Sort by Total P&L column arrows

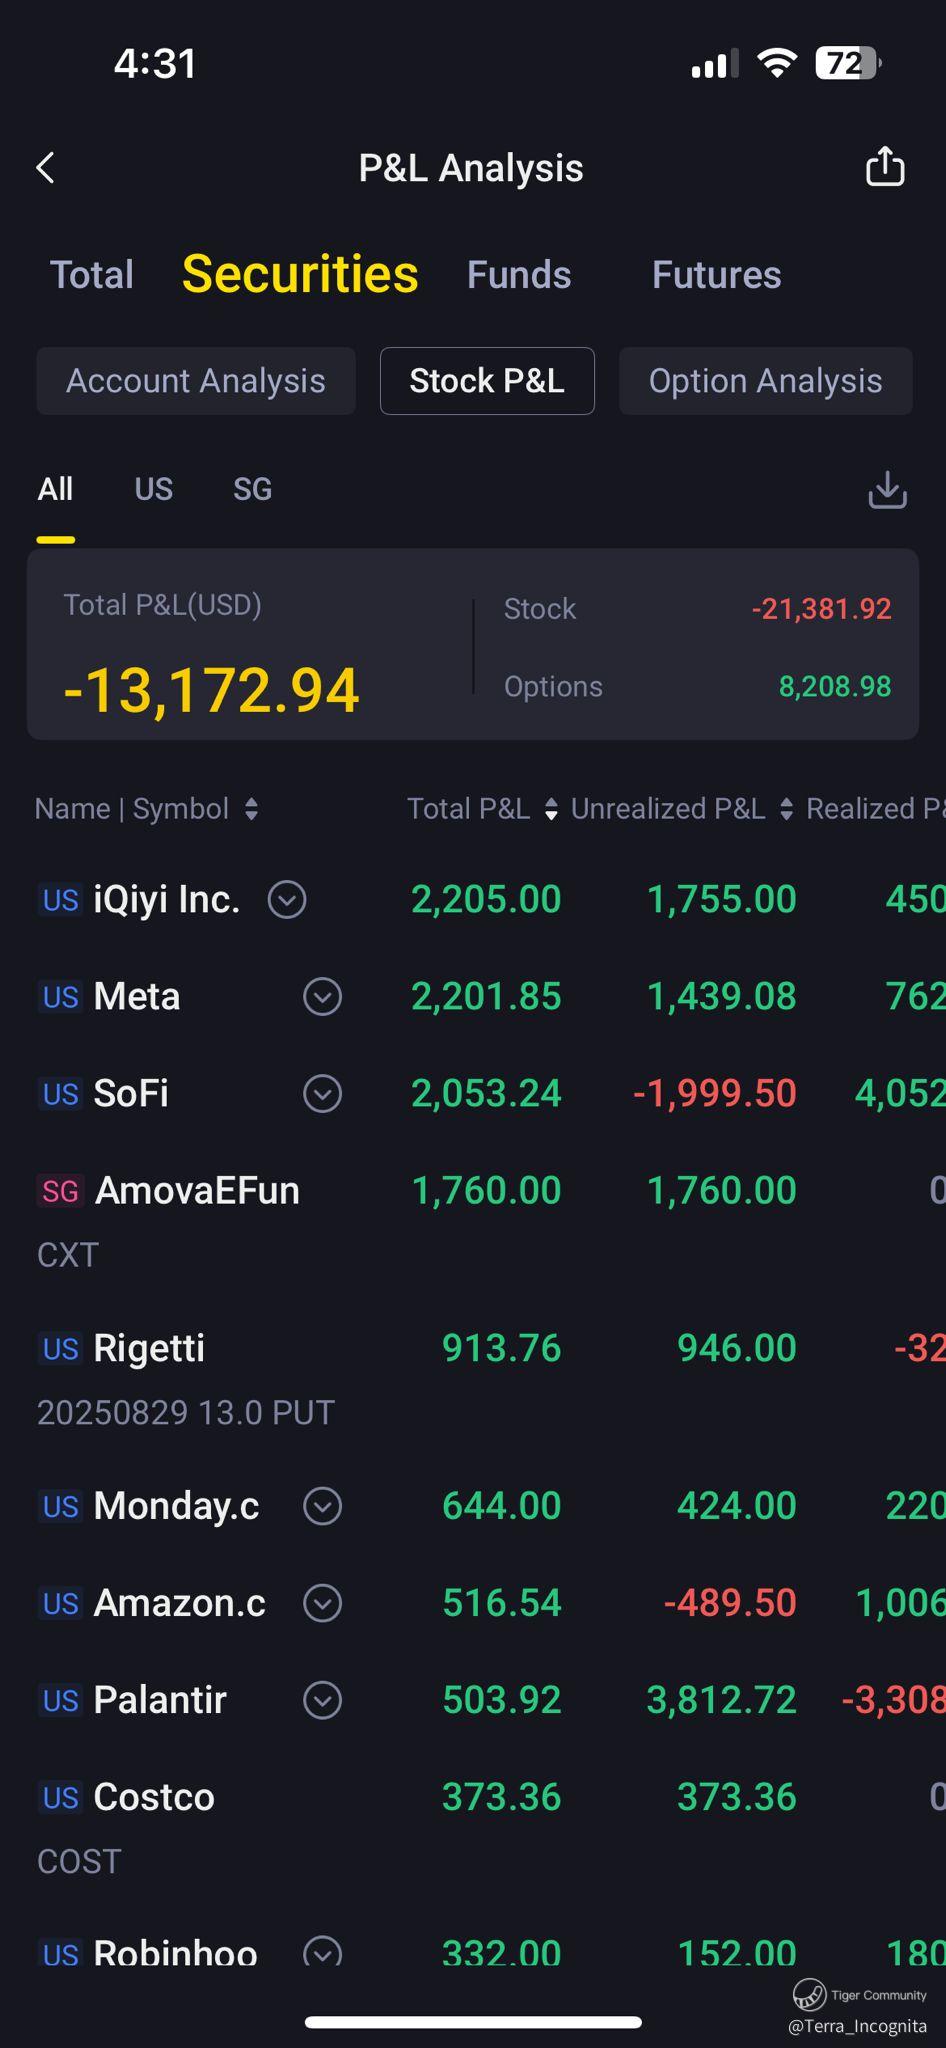tap(551, 809)
